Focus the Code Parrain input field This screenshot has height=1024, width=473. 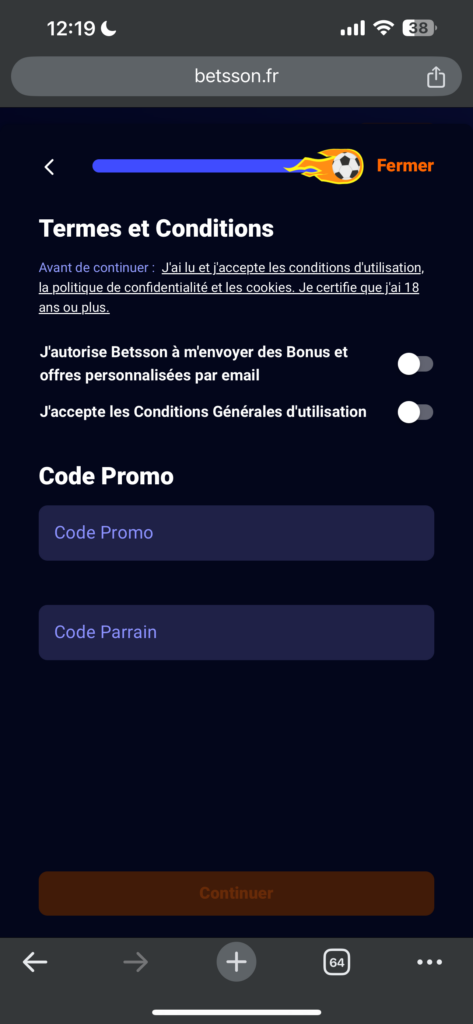coord(236,632)
